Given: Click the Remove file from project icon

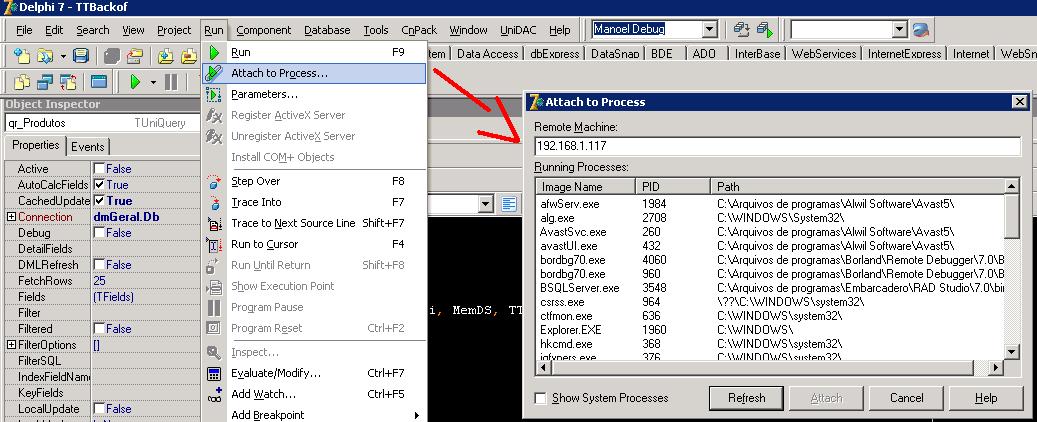Looking at the screenshot, I should [x=190, y=56].
